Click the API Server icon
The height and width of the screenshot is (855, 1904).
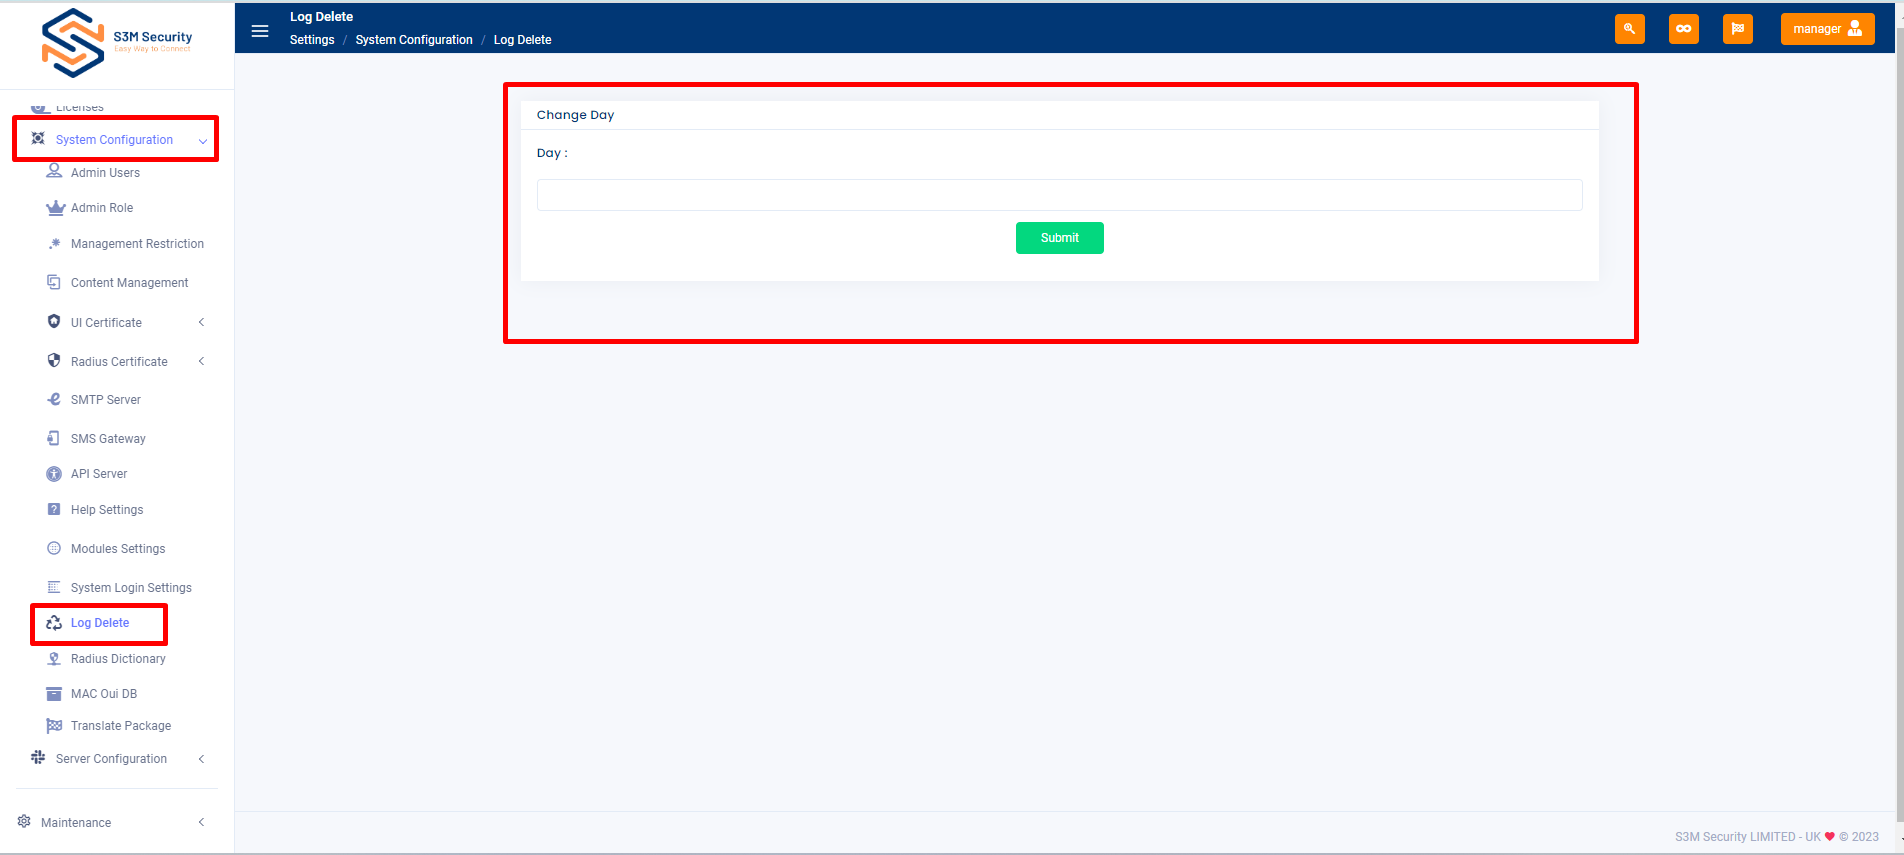(54, 473)
